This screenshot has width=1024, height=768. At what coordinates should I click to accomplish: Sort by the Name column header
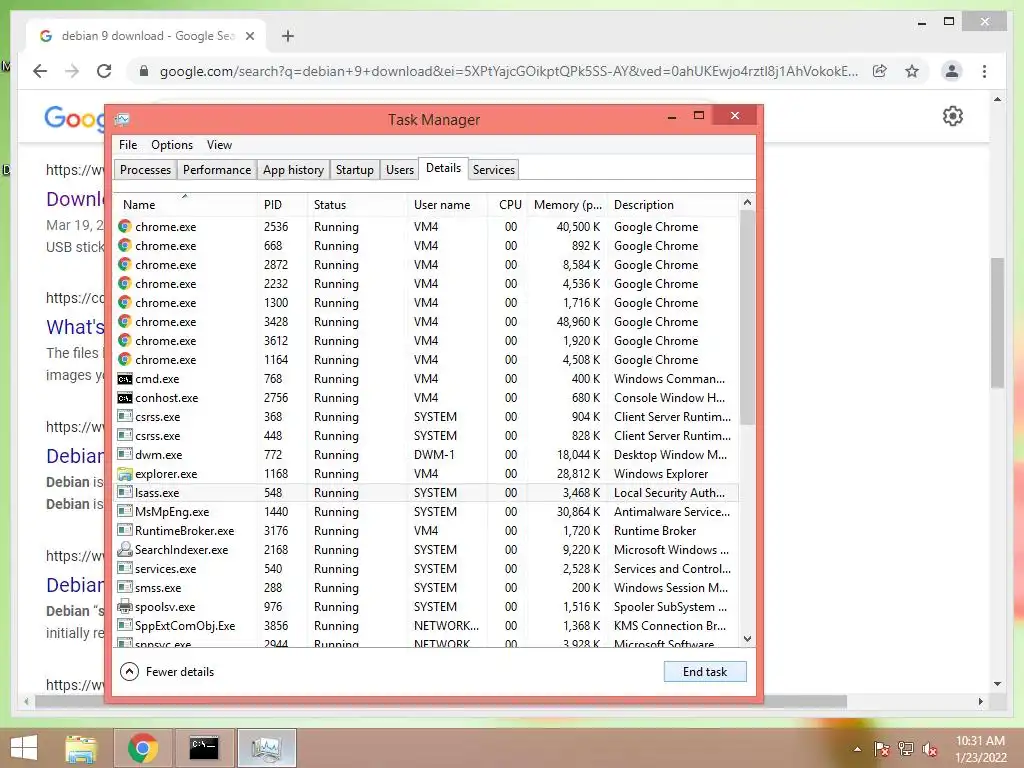pyautogui.click(x=185, y=204)
